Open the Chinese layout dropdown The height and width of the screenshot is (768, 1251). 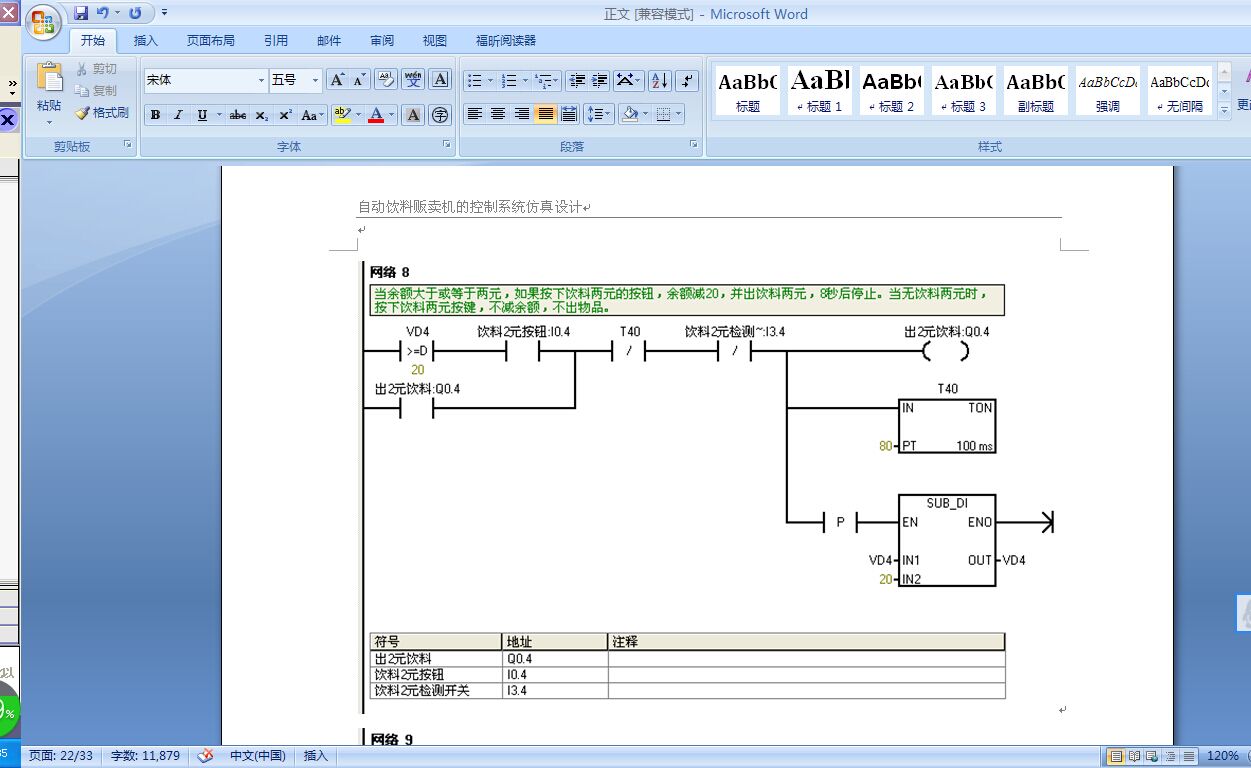tap(629, 80)
